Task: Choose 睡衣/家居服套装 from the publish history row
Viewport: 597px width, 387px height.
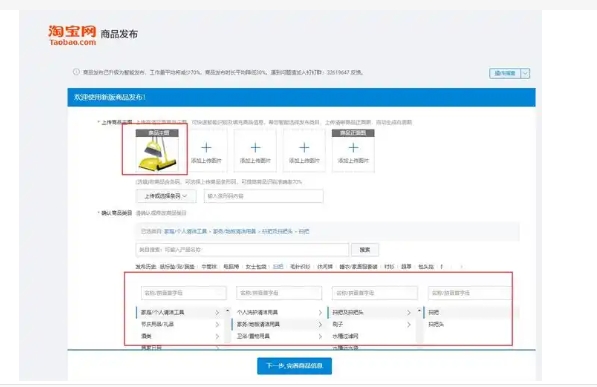Action: pos(358,267)
